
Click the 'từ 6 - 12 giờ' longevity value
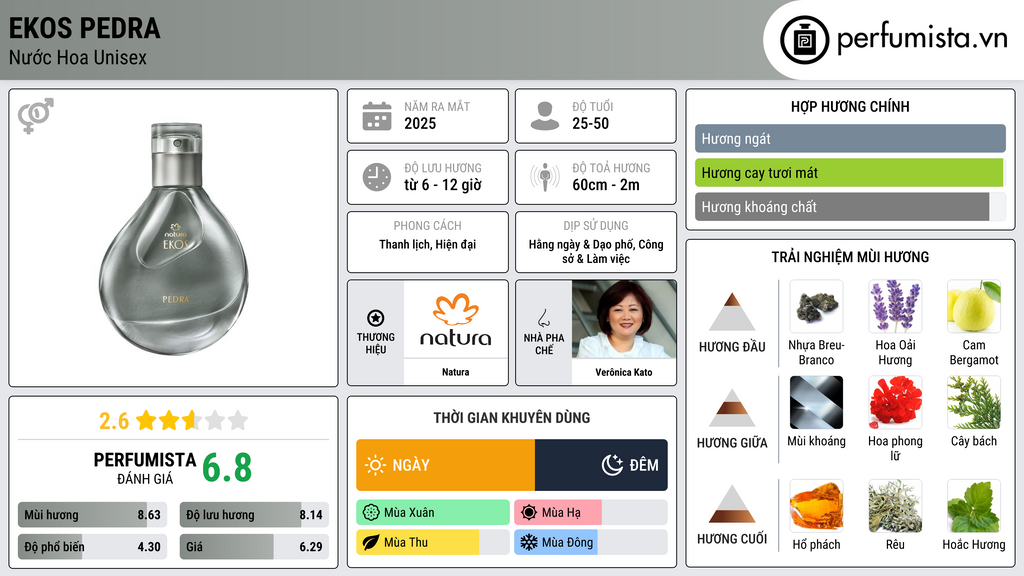(x=443, y=185)
